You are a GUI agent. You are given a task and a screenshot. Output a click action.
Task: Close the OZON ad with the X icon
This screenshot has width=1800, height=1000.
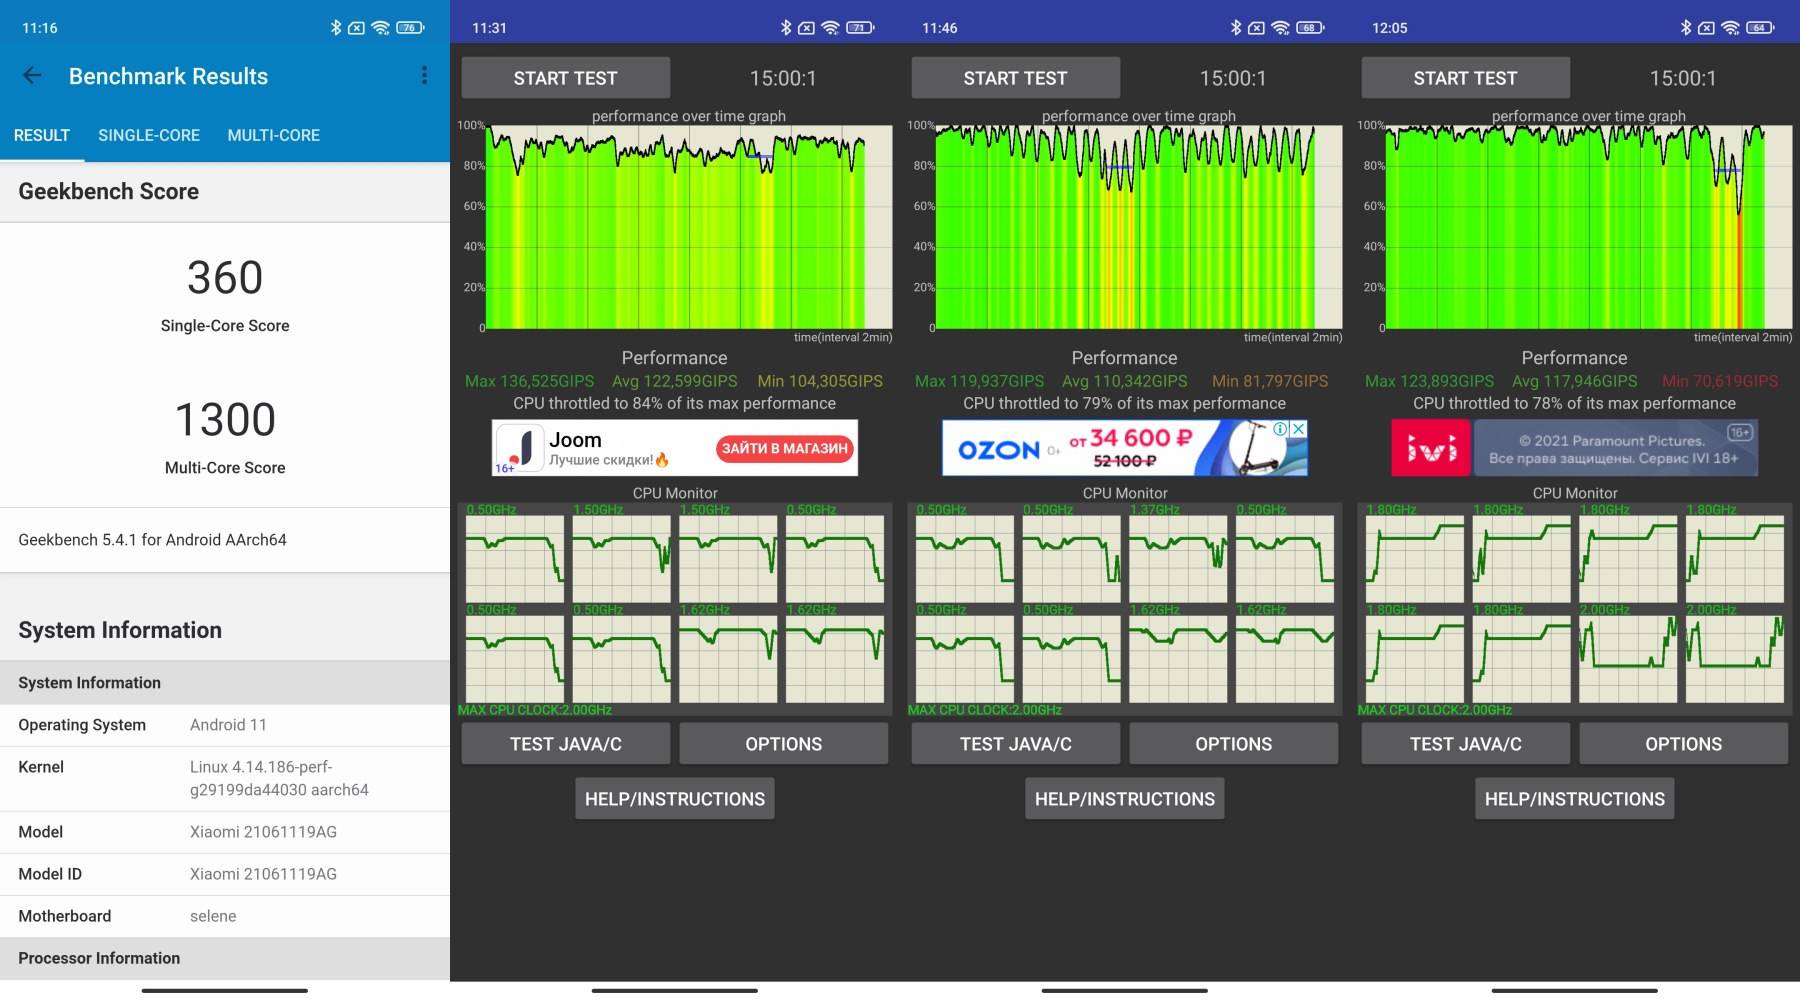tap(1298, 429)
